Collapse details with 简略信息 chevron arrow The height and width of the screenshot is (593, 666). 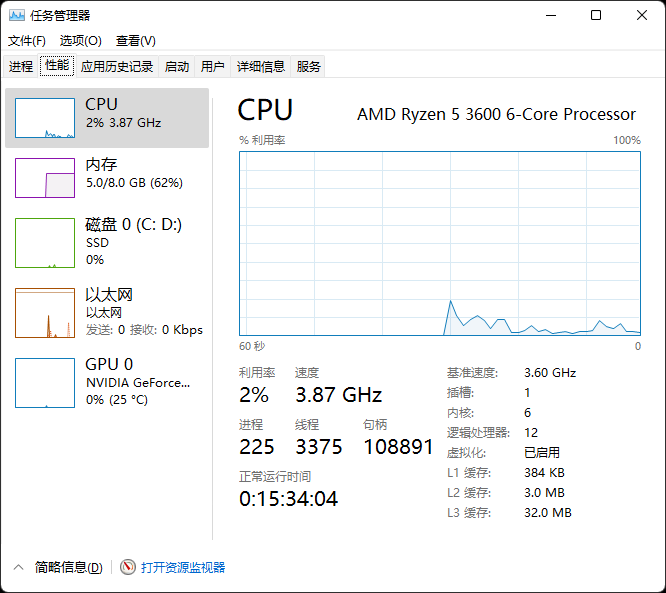tap(18, 567)
